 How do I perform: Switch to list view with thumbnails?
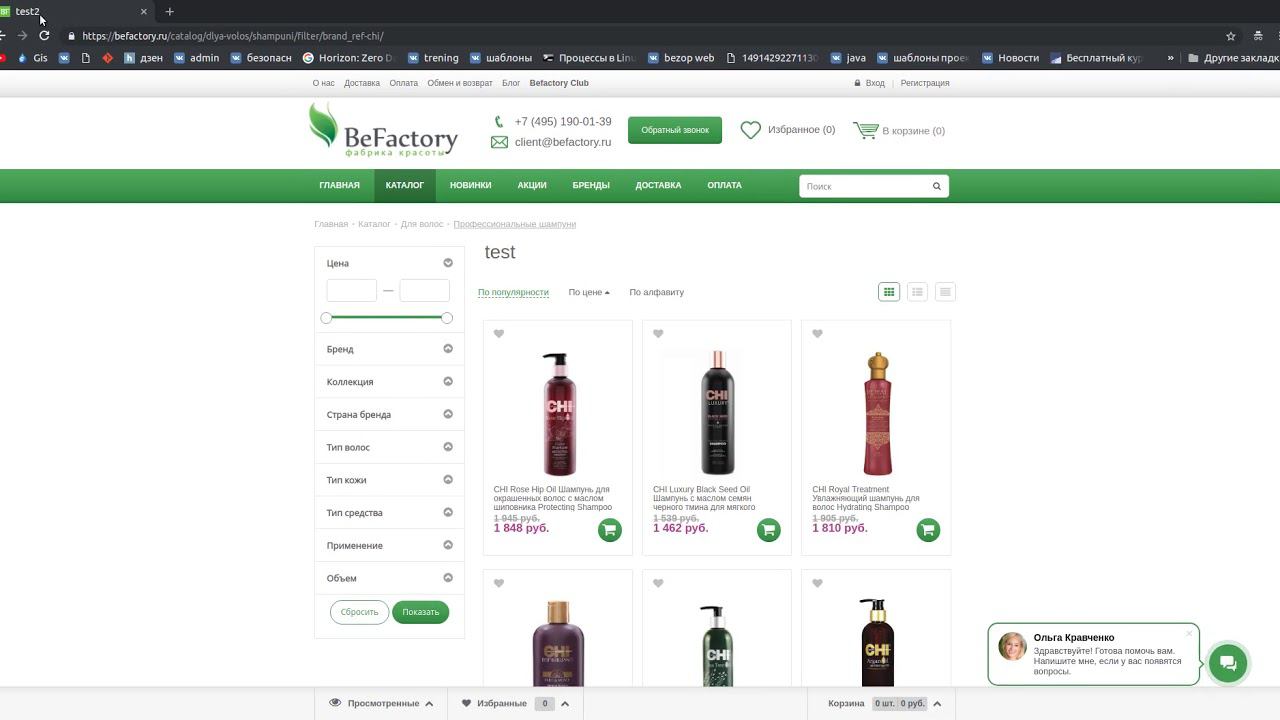pyautogui.click(x=917, y=292)
